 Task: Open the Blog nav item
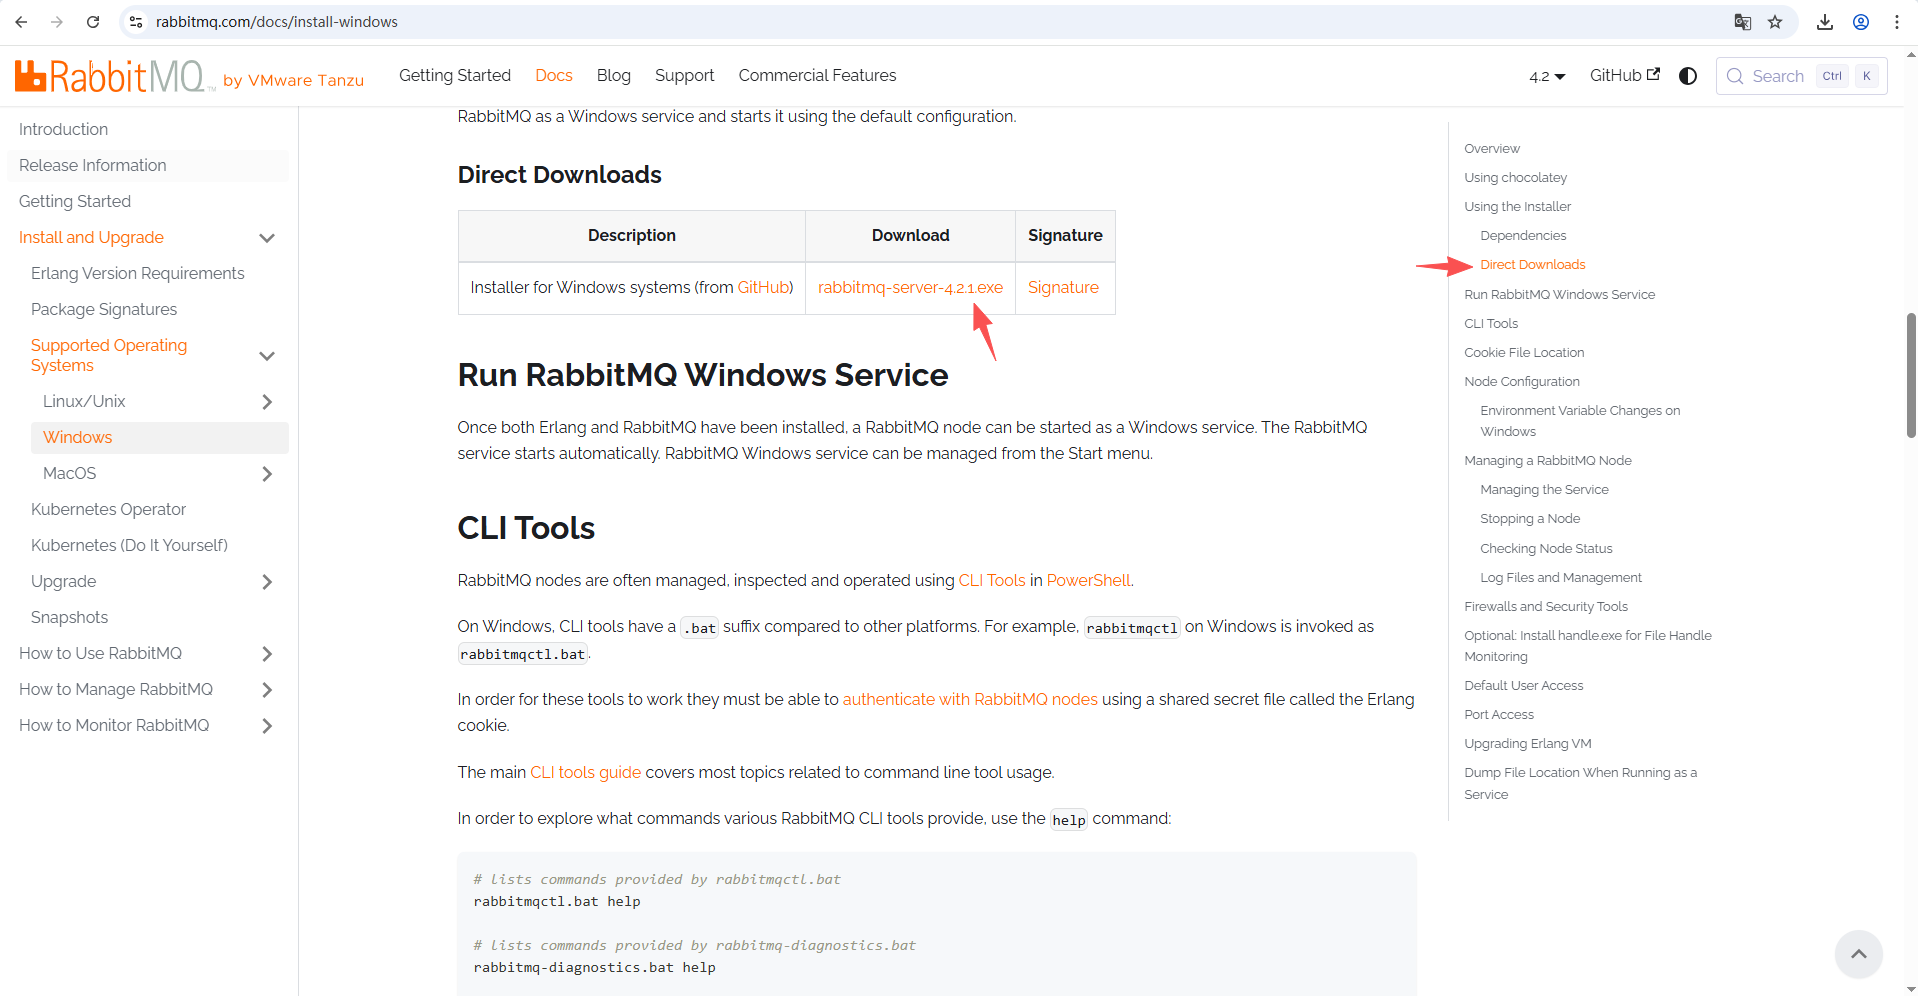click(614, 75)
